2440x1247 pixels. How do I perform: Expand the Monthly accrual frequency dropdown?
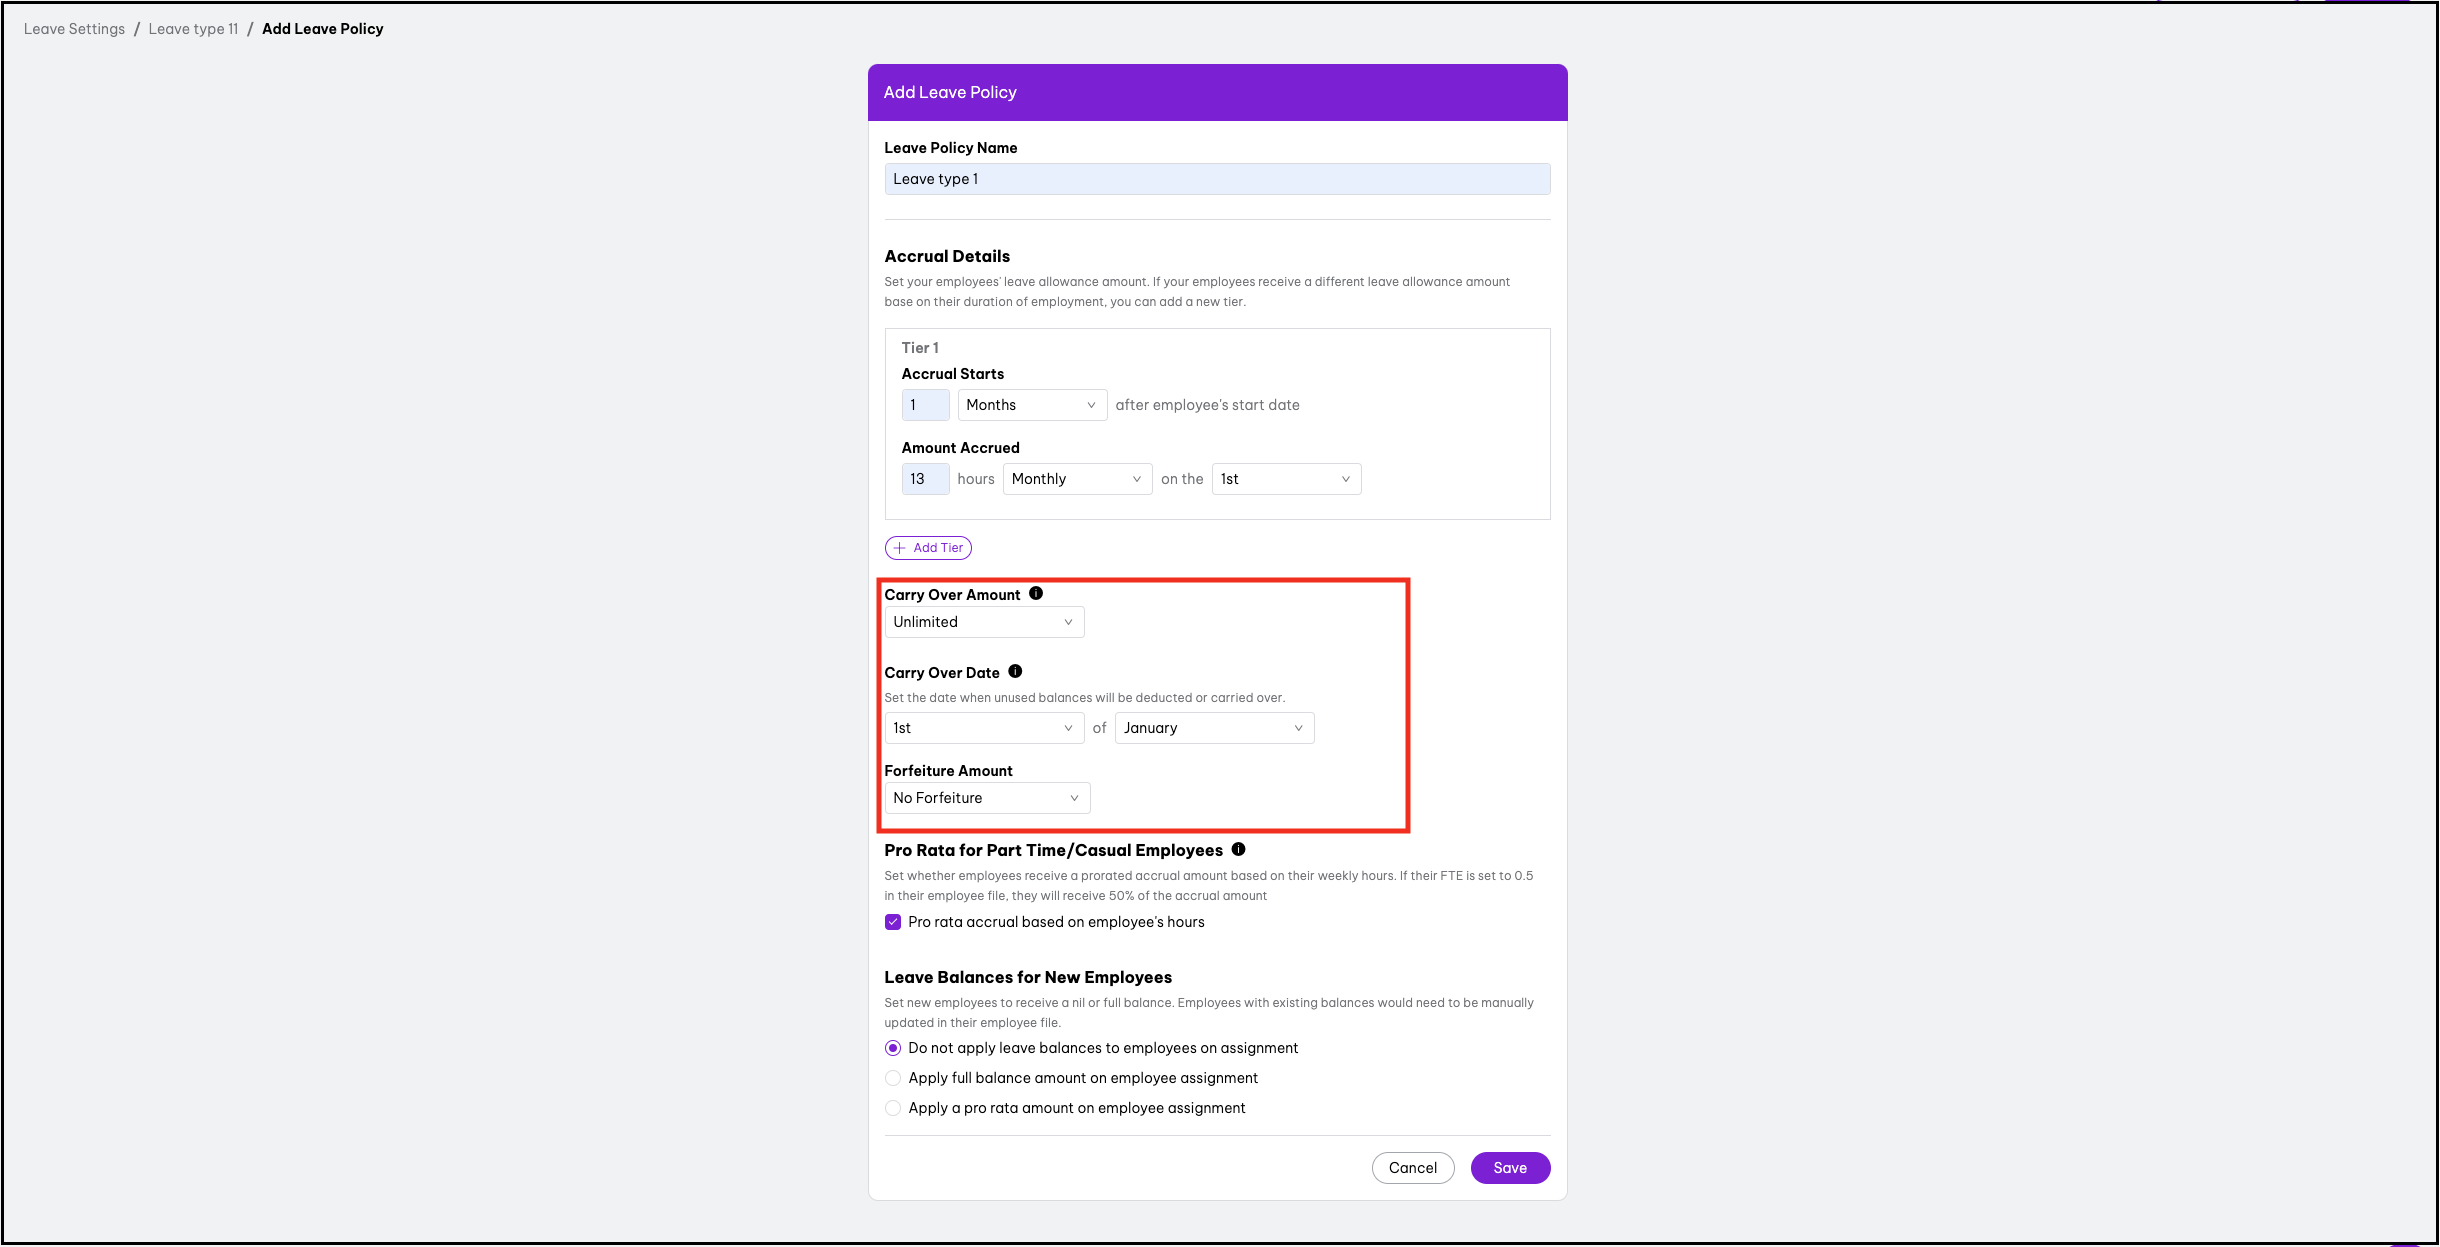[x=1076, y=479]
